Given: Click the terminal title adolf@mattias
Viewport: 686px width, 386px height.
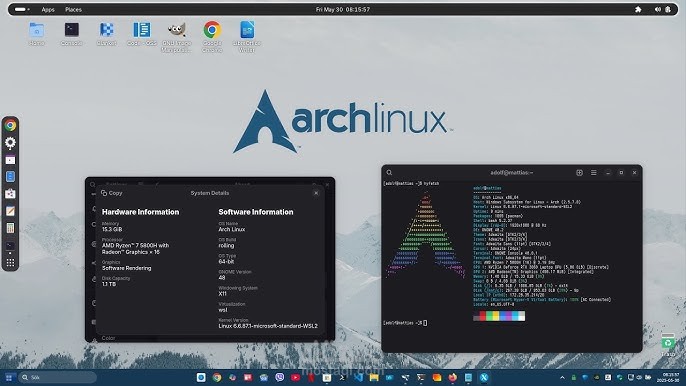Looking at the screenshot, I should click(511, 173).
